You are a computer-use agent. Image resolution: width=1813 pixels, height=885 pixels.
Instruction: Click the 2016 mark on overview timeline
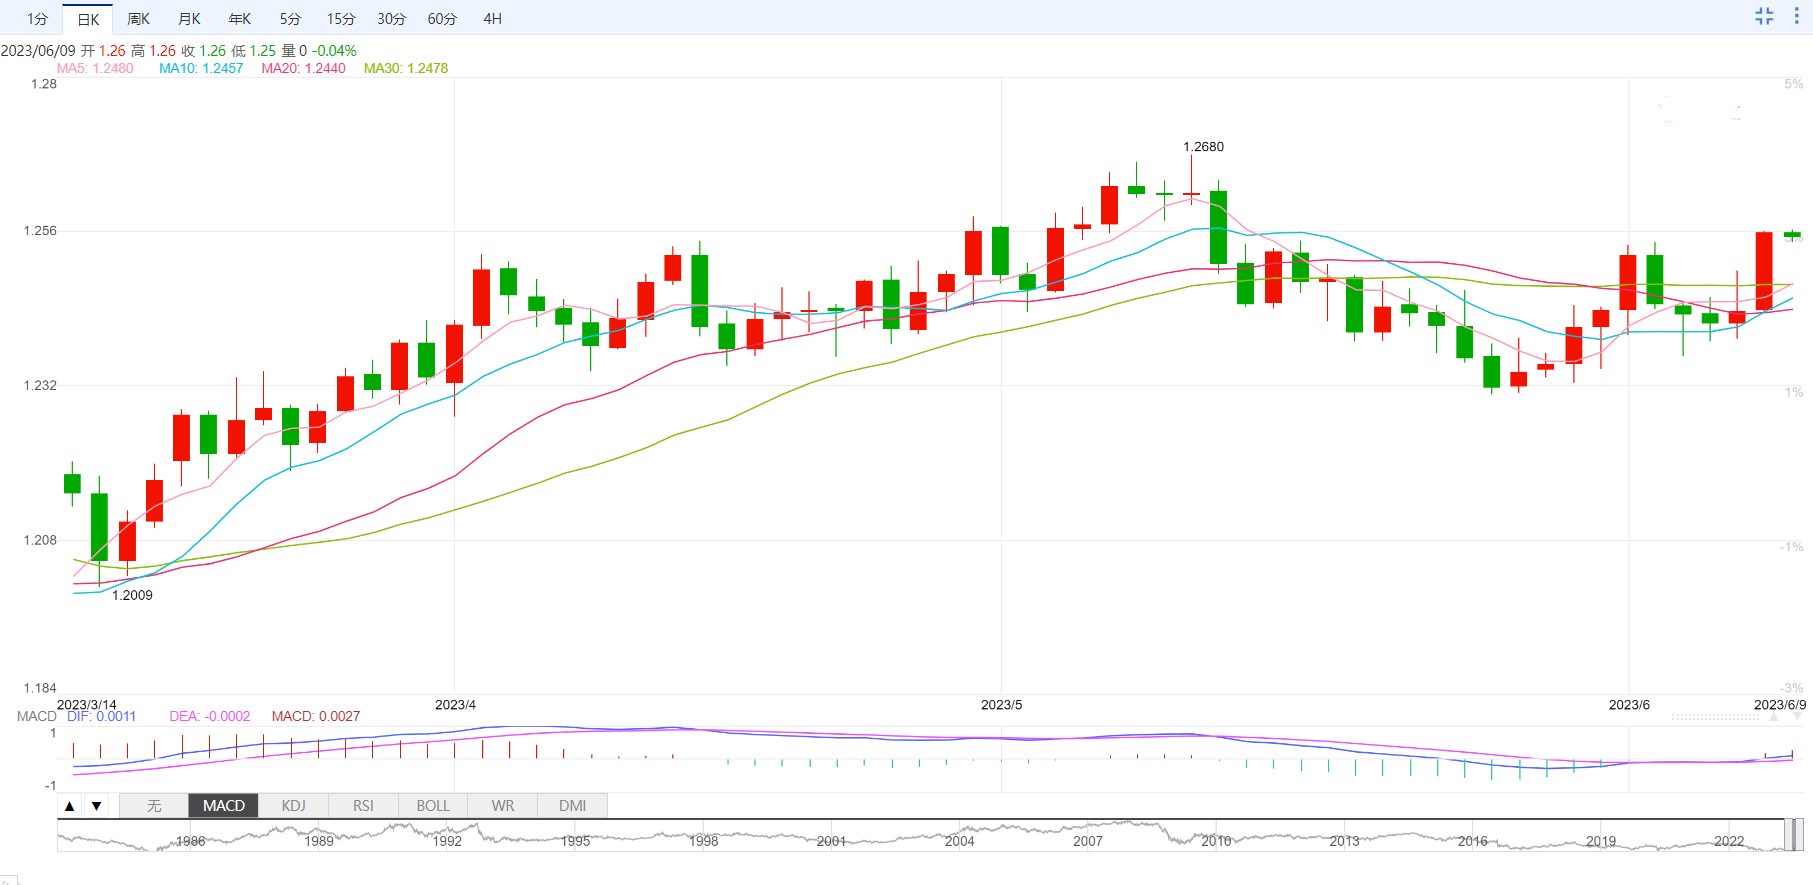coord(1473,841)
